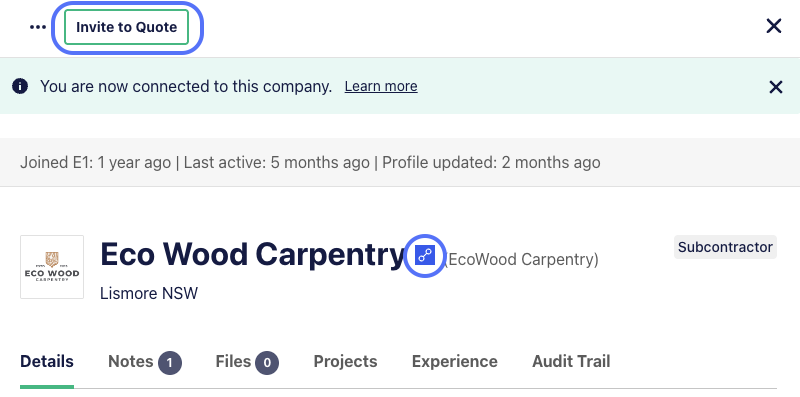Click the Eco Wood Carpentry company name heading
This screenshot has width=800, height=397.
[252, 254]
